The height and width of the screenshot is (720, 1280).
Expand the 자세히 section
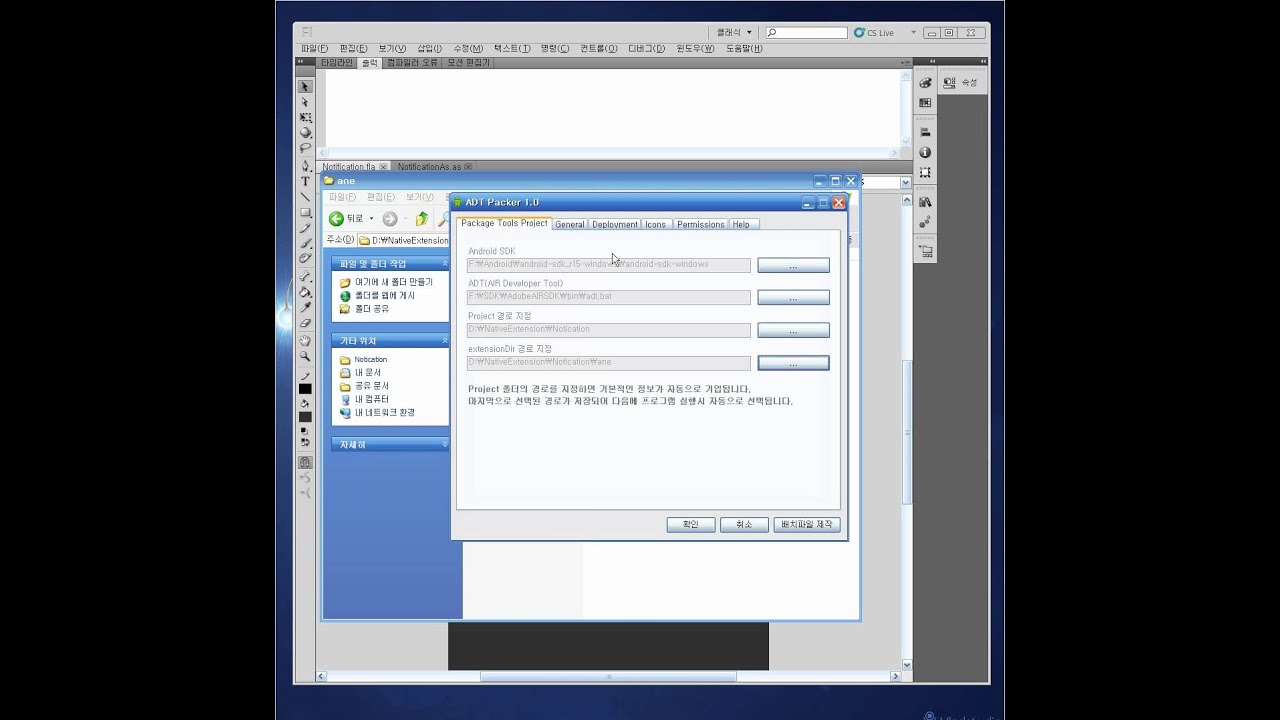click(x=443, y=444)
